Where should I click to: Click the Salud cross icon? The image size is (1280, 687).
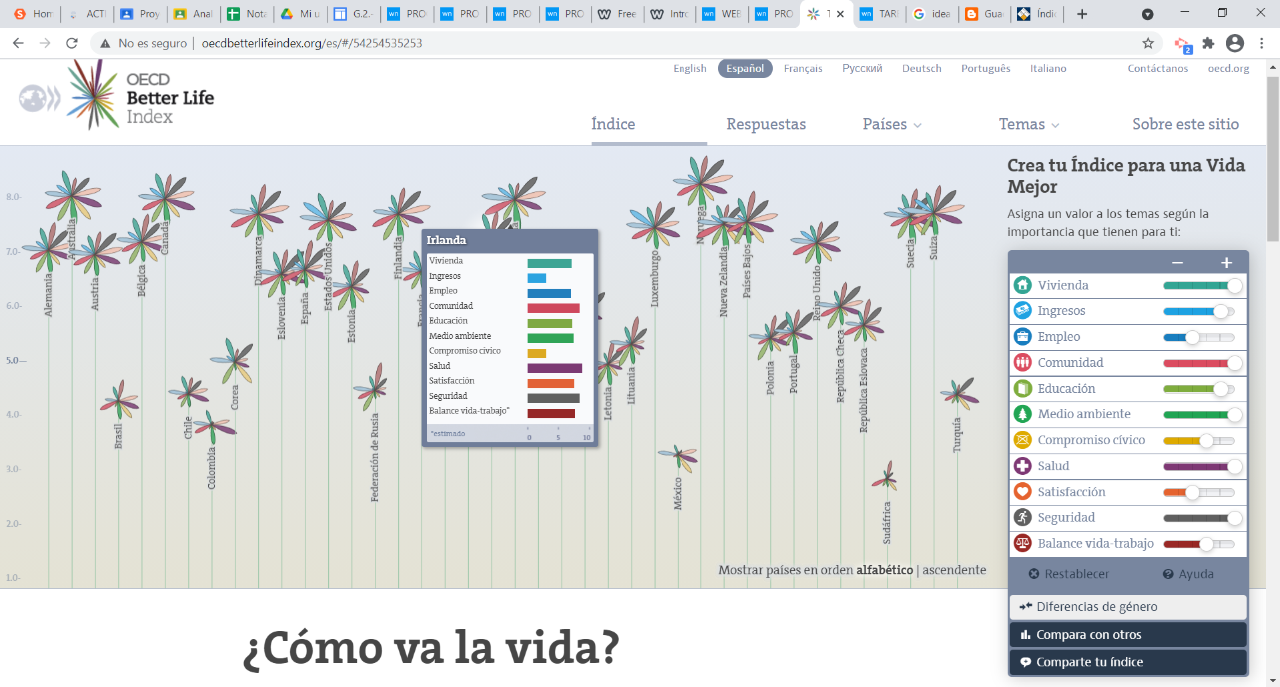click(x=1023, y=466)
